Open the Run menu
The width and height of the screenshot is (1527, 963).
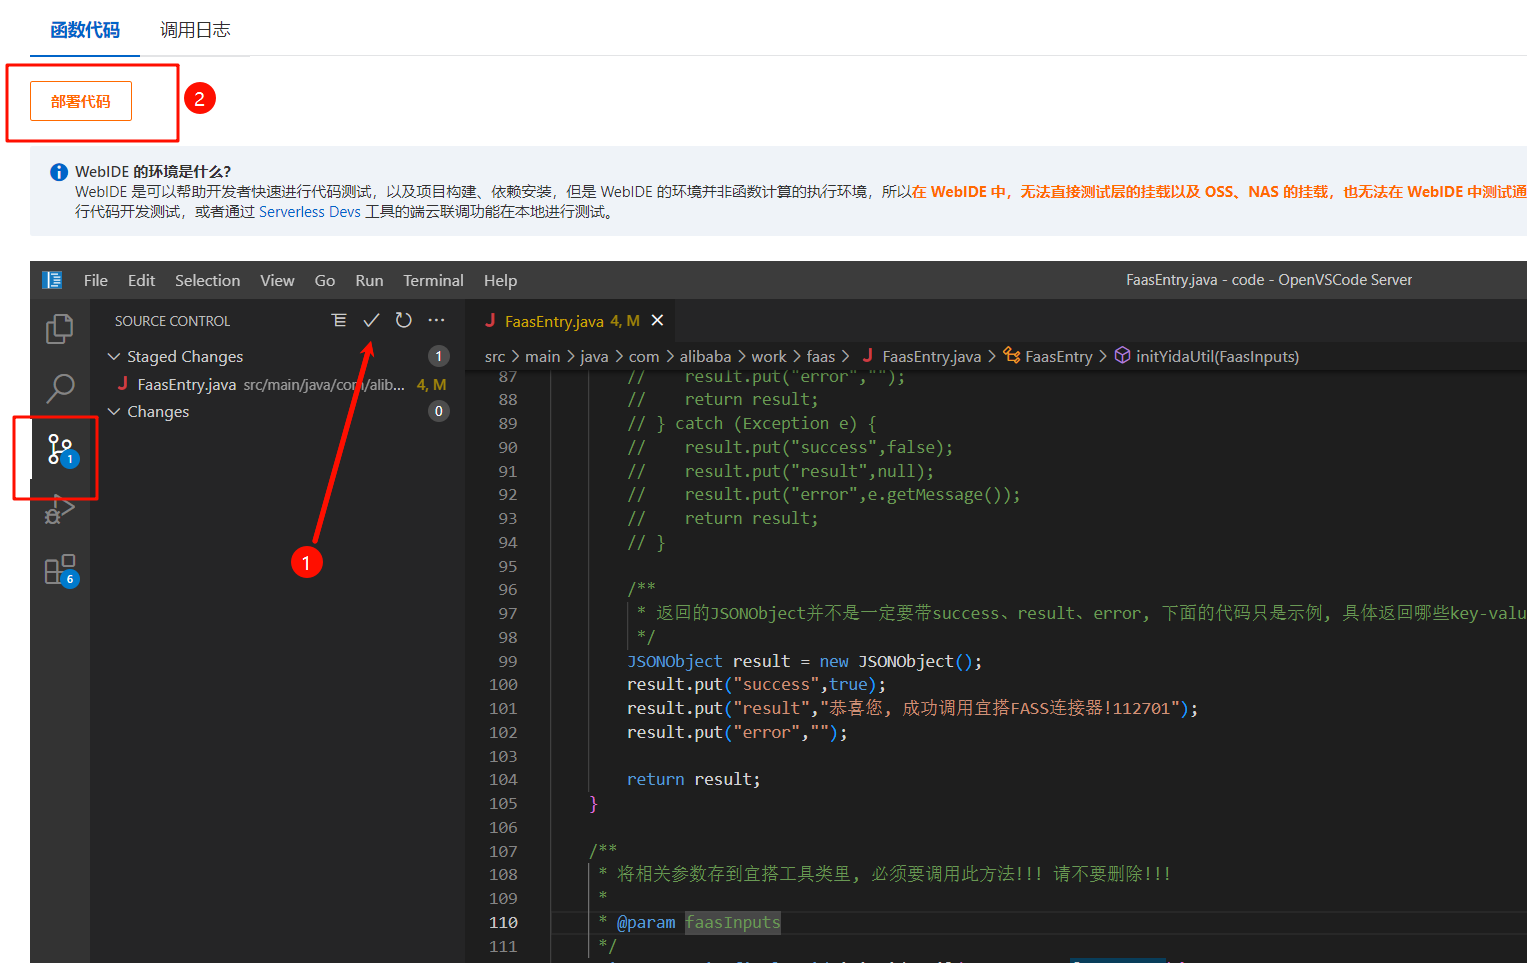369,280
